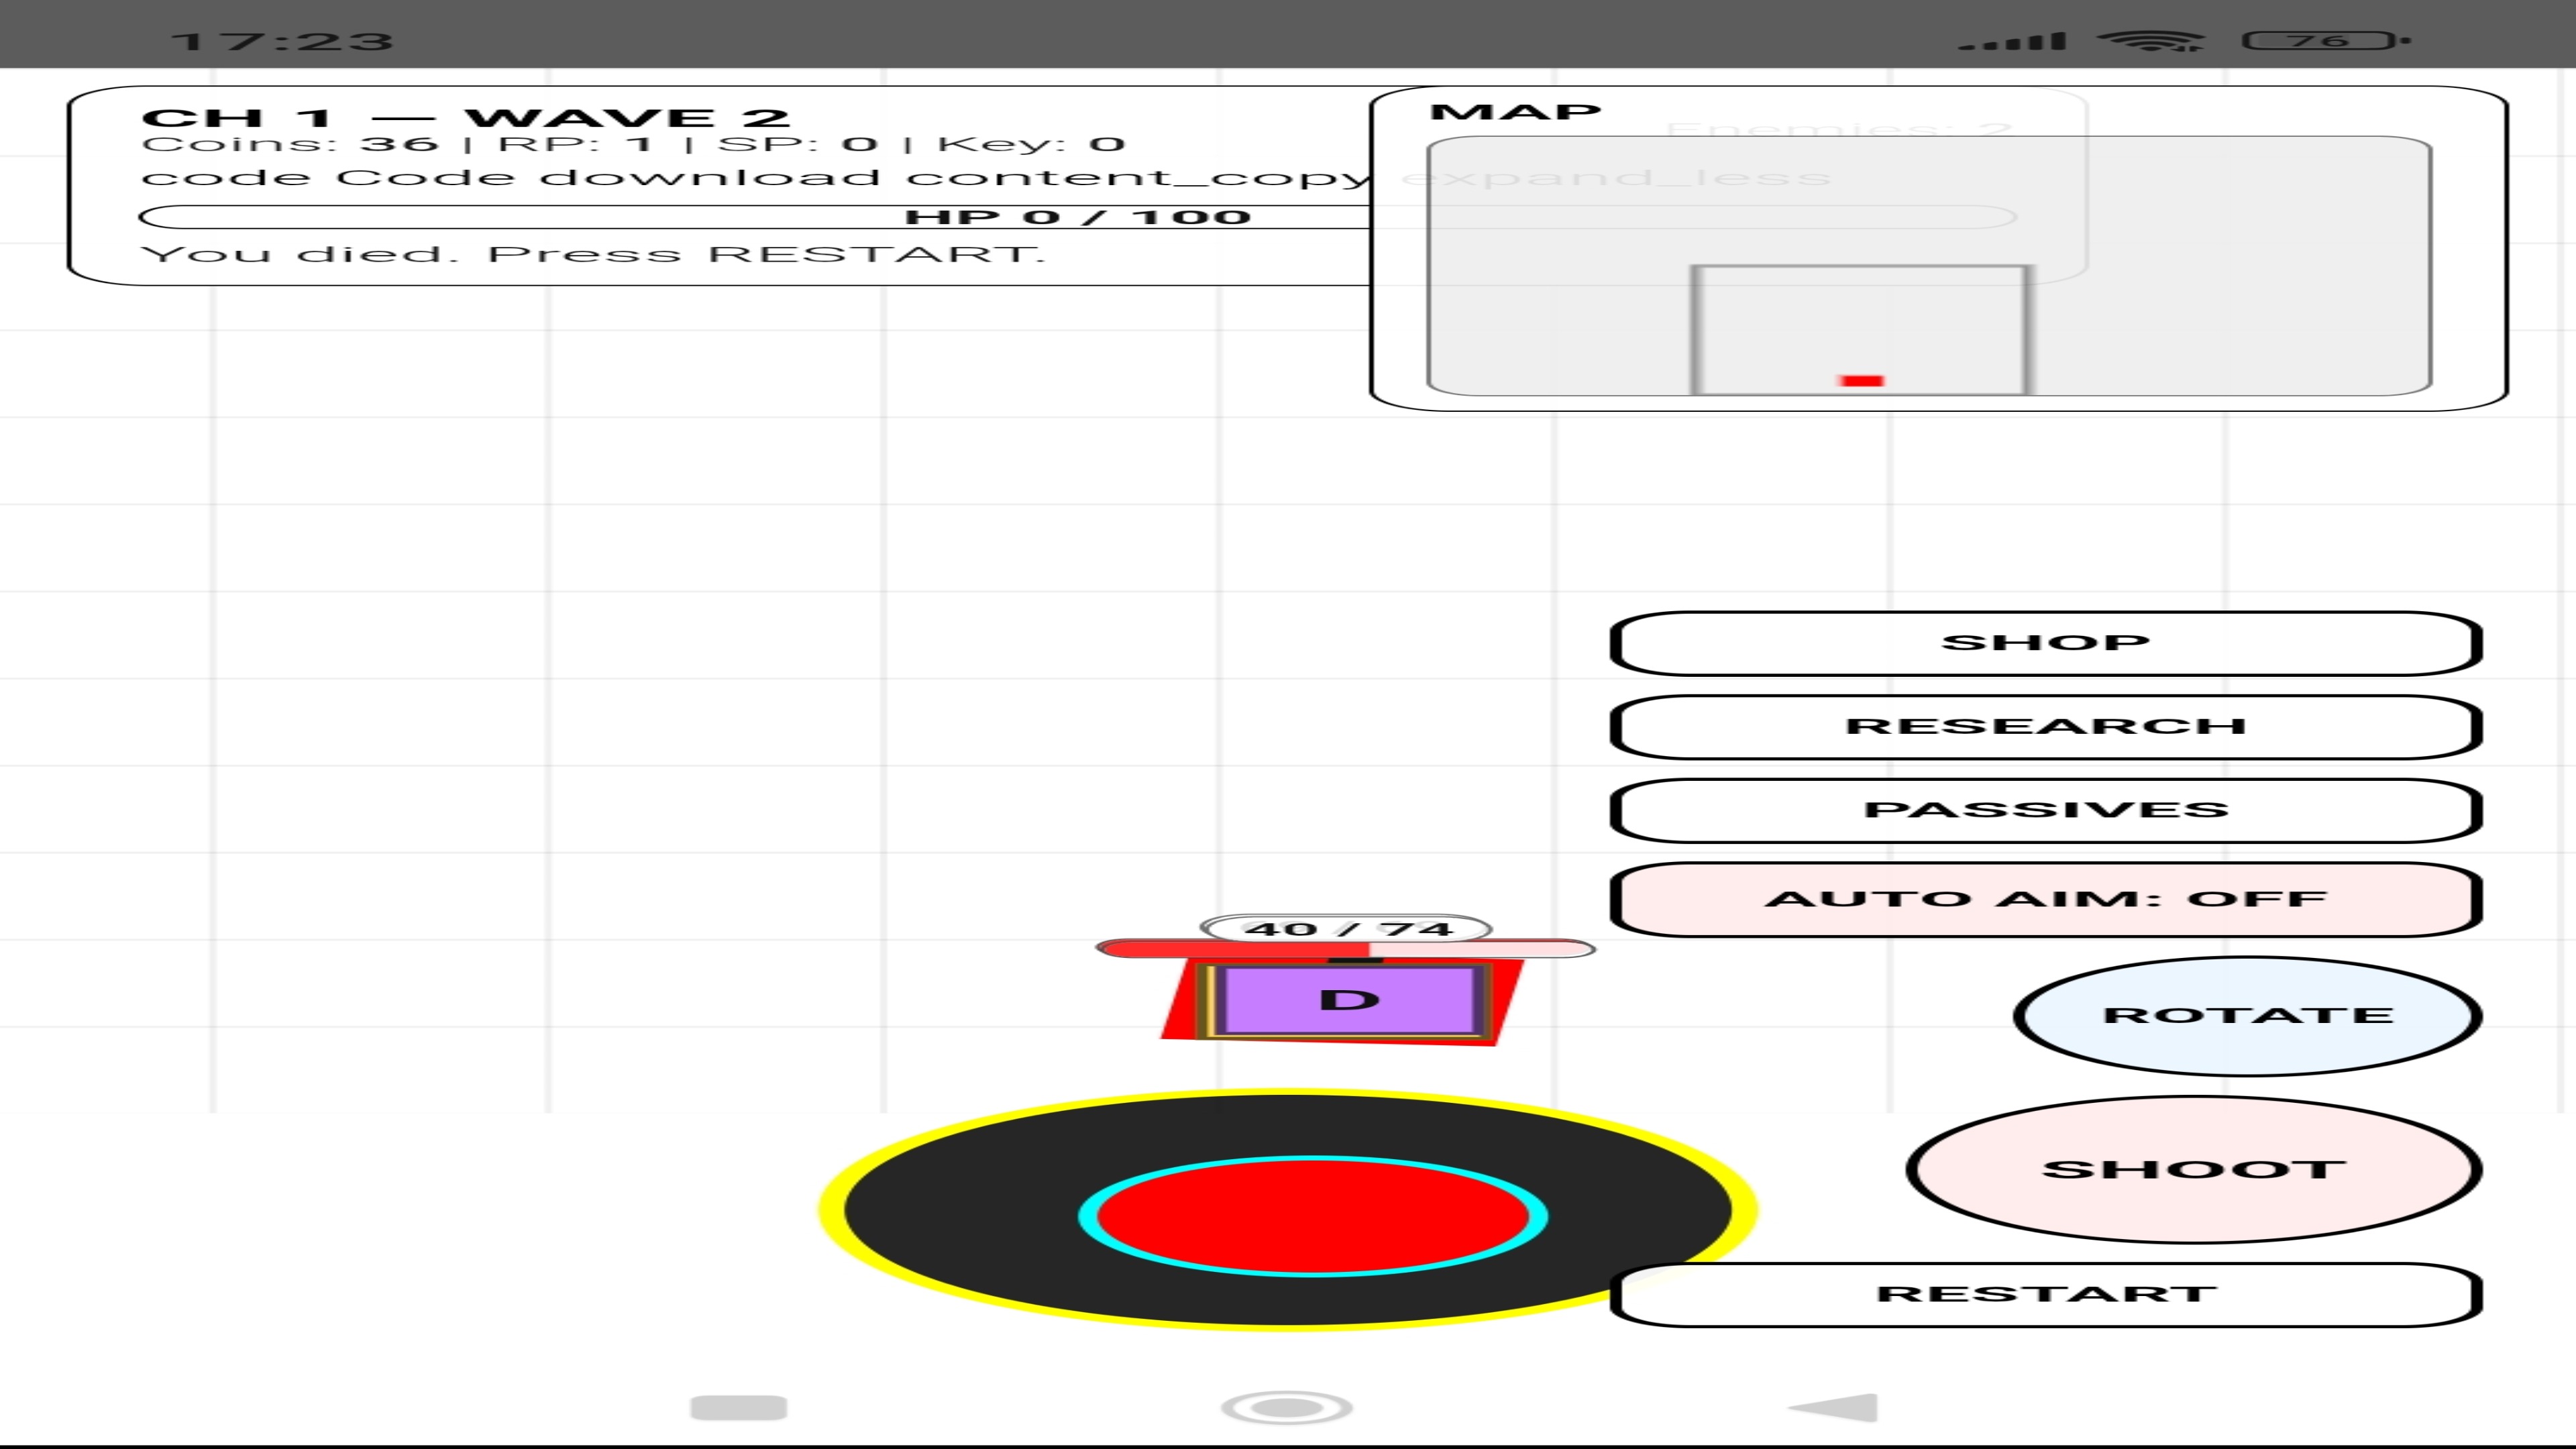This screenshot has width=2576, height=1449.
Task: Tap the Android recent apps icon
Action: pos(739,1407)
